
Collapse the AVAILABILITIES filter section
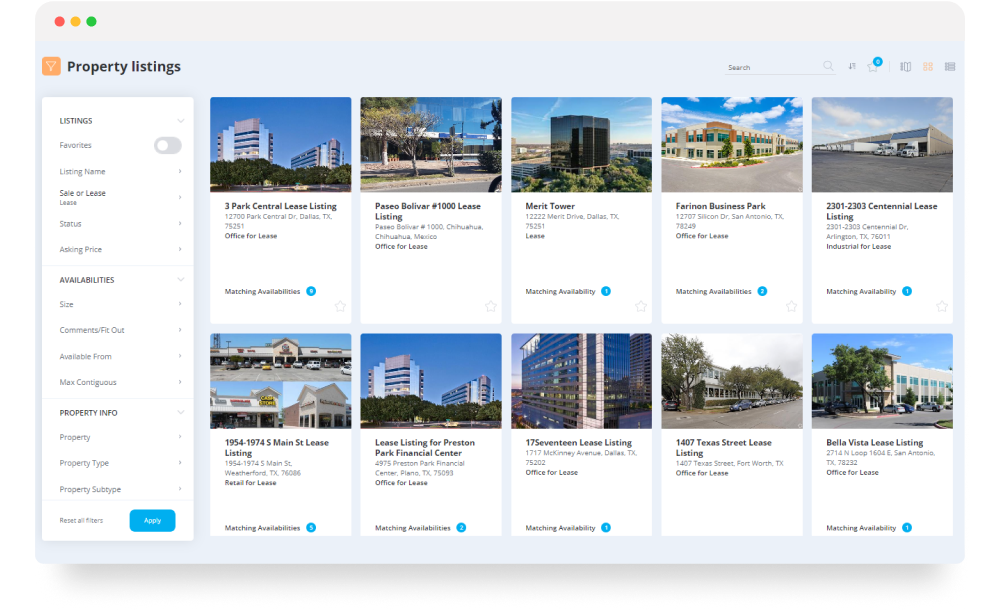pos(180,279)
